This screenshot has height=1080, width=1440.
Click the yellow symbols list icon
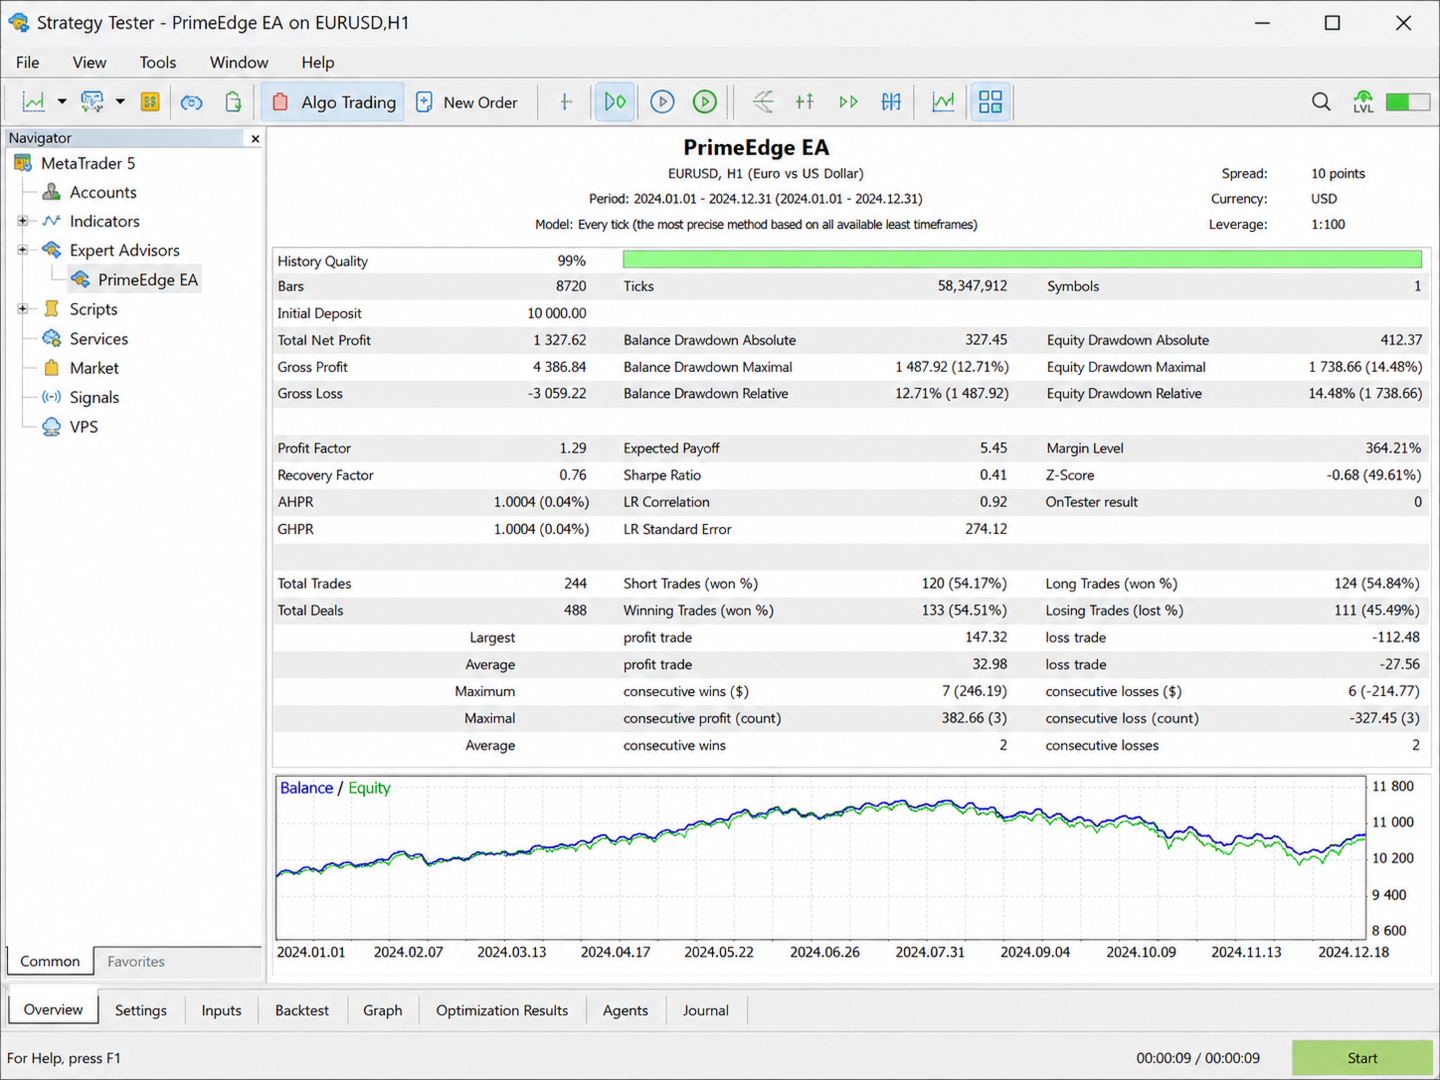[150, 102]
